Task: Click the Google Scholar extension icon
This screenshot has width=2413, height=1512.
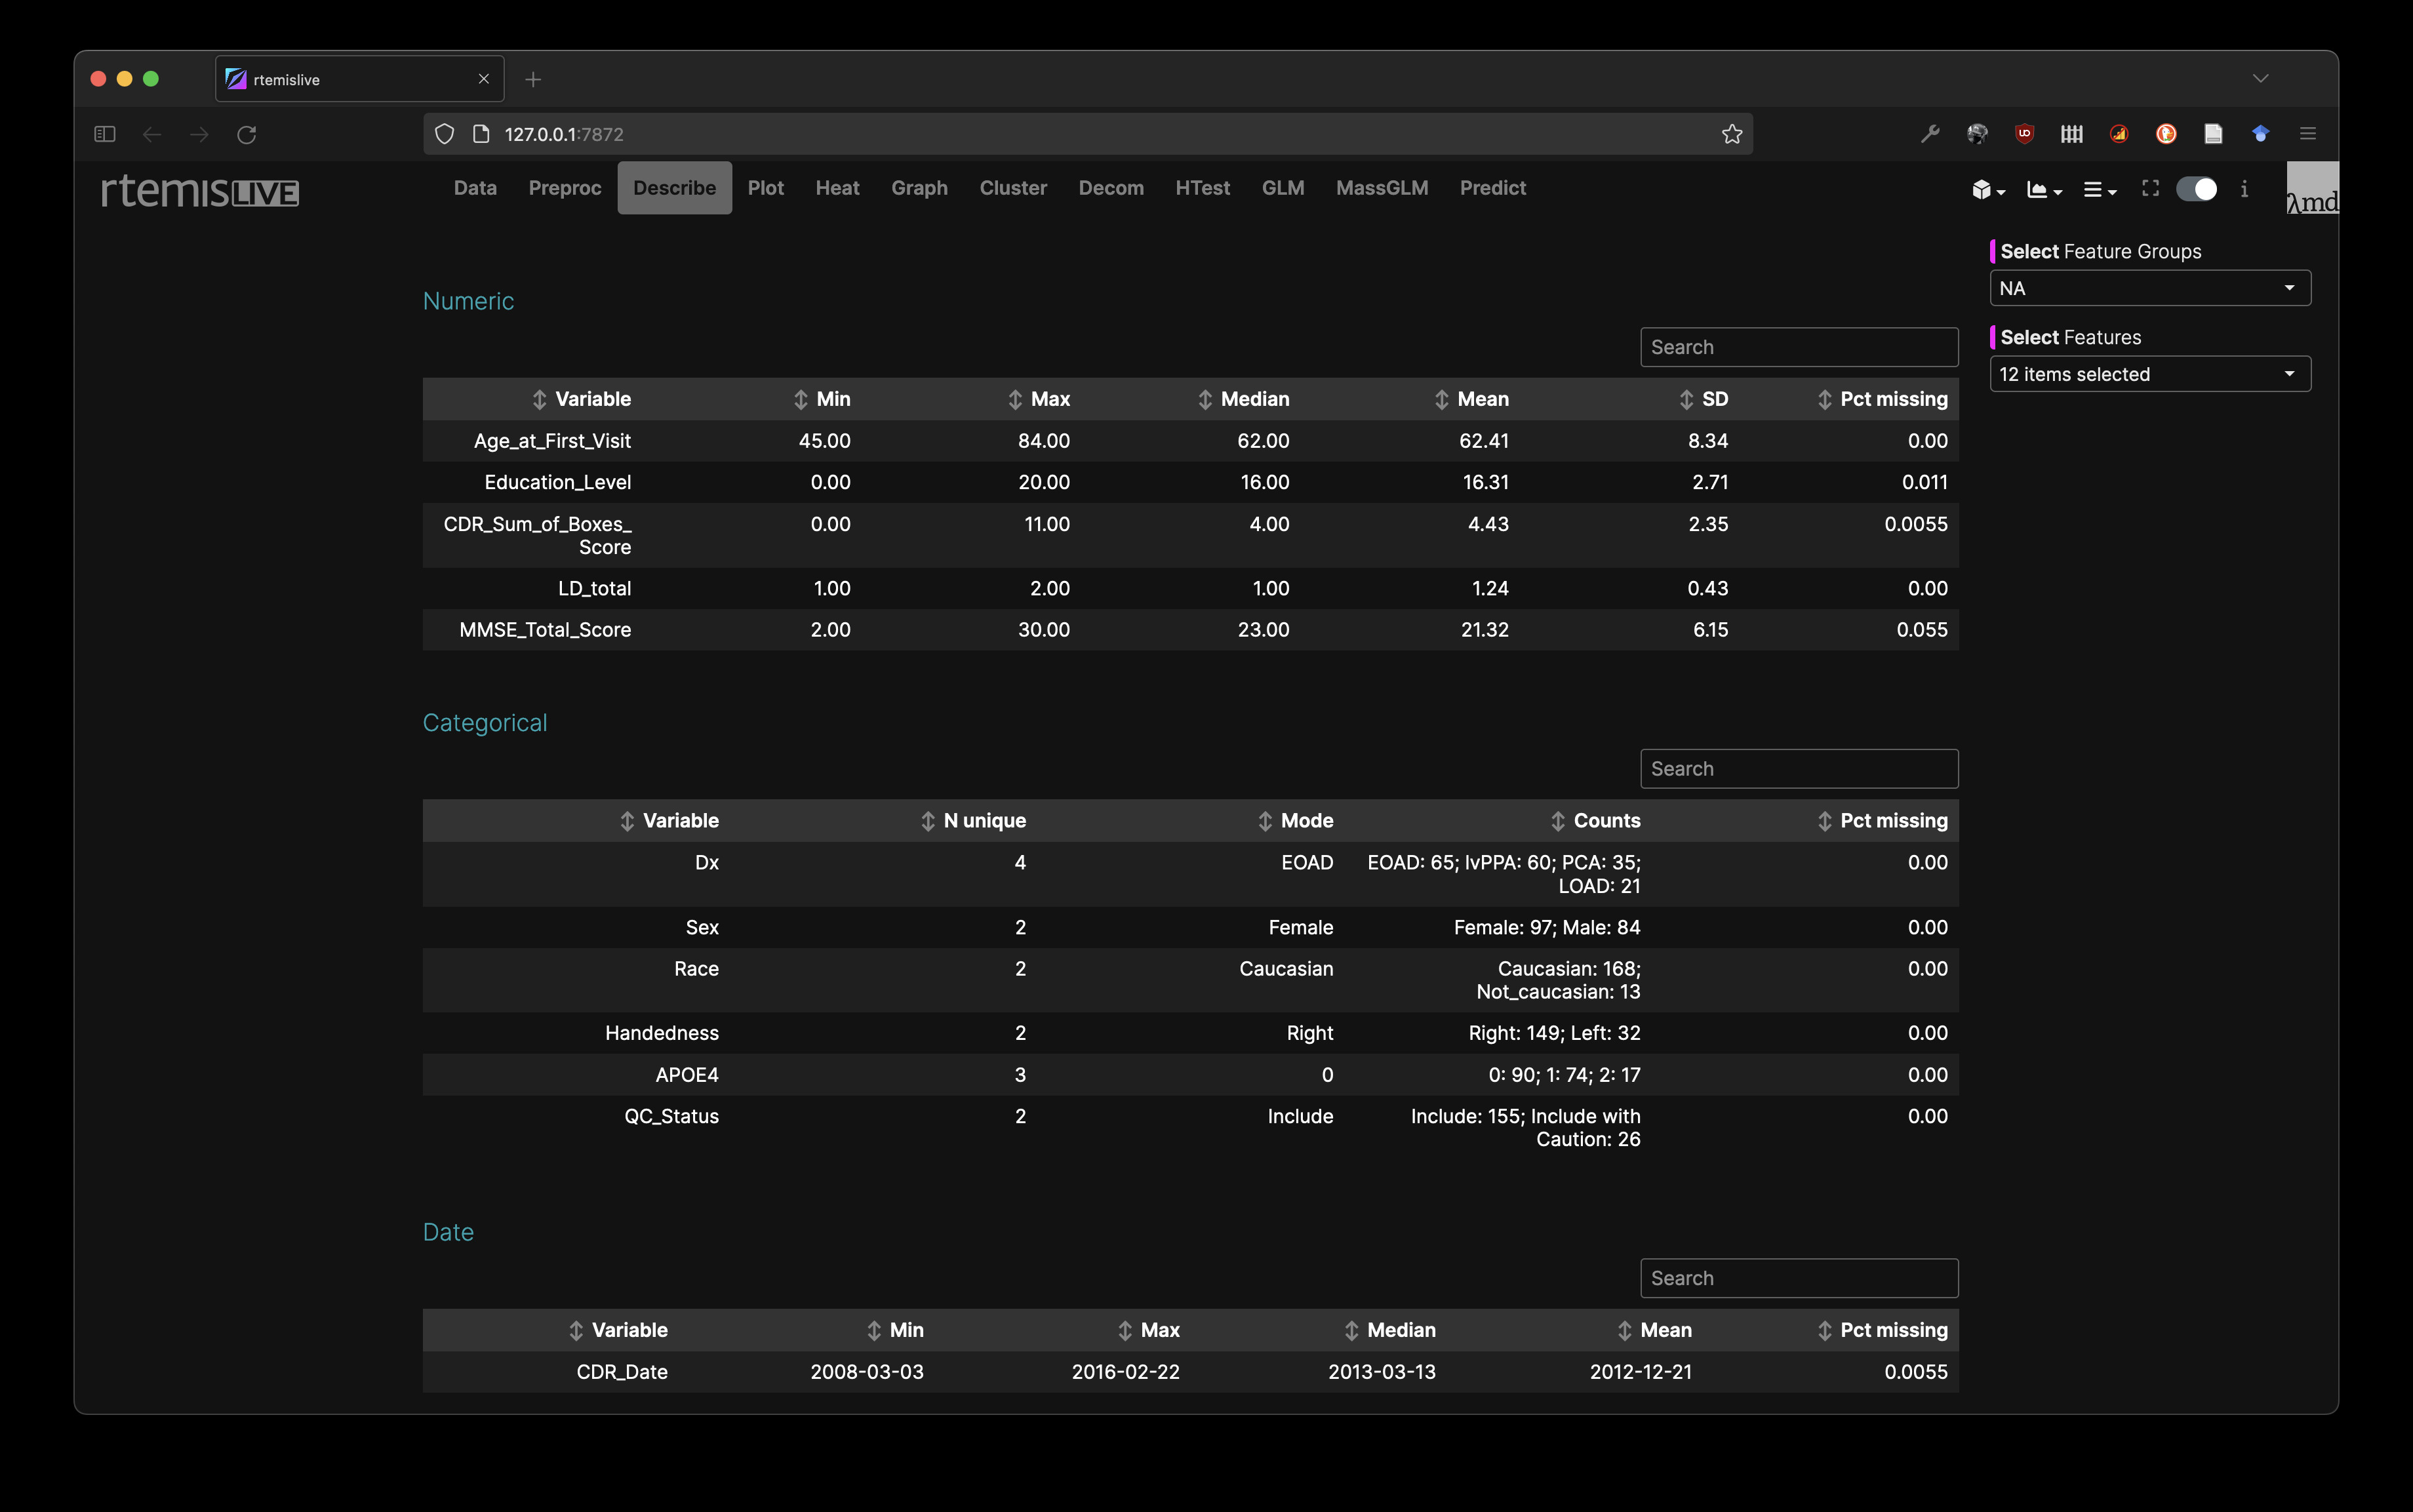Action: point(2260,134)
